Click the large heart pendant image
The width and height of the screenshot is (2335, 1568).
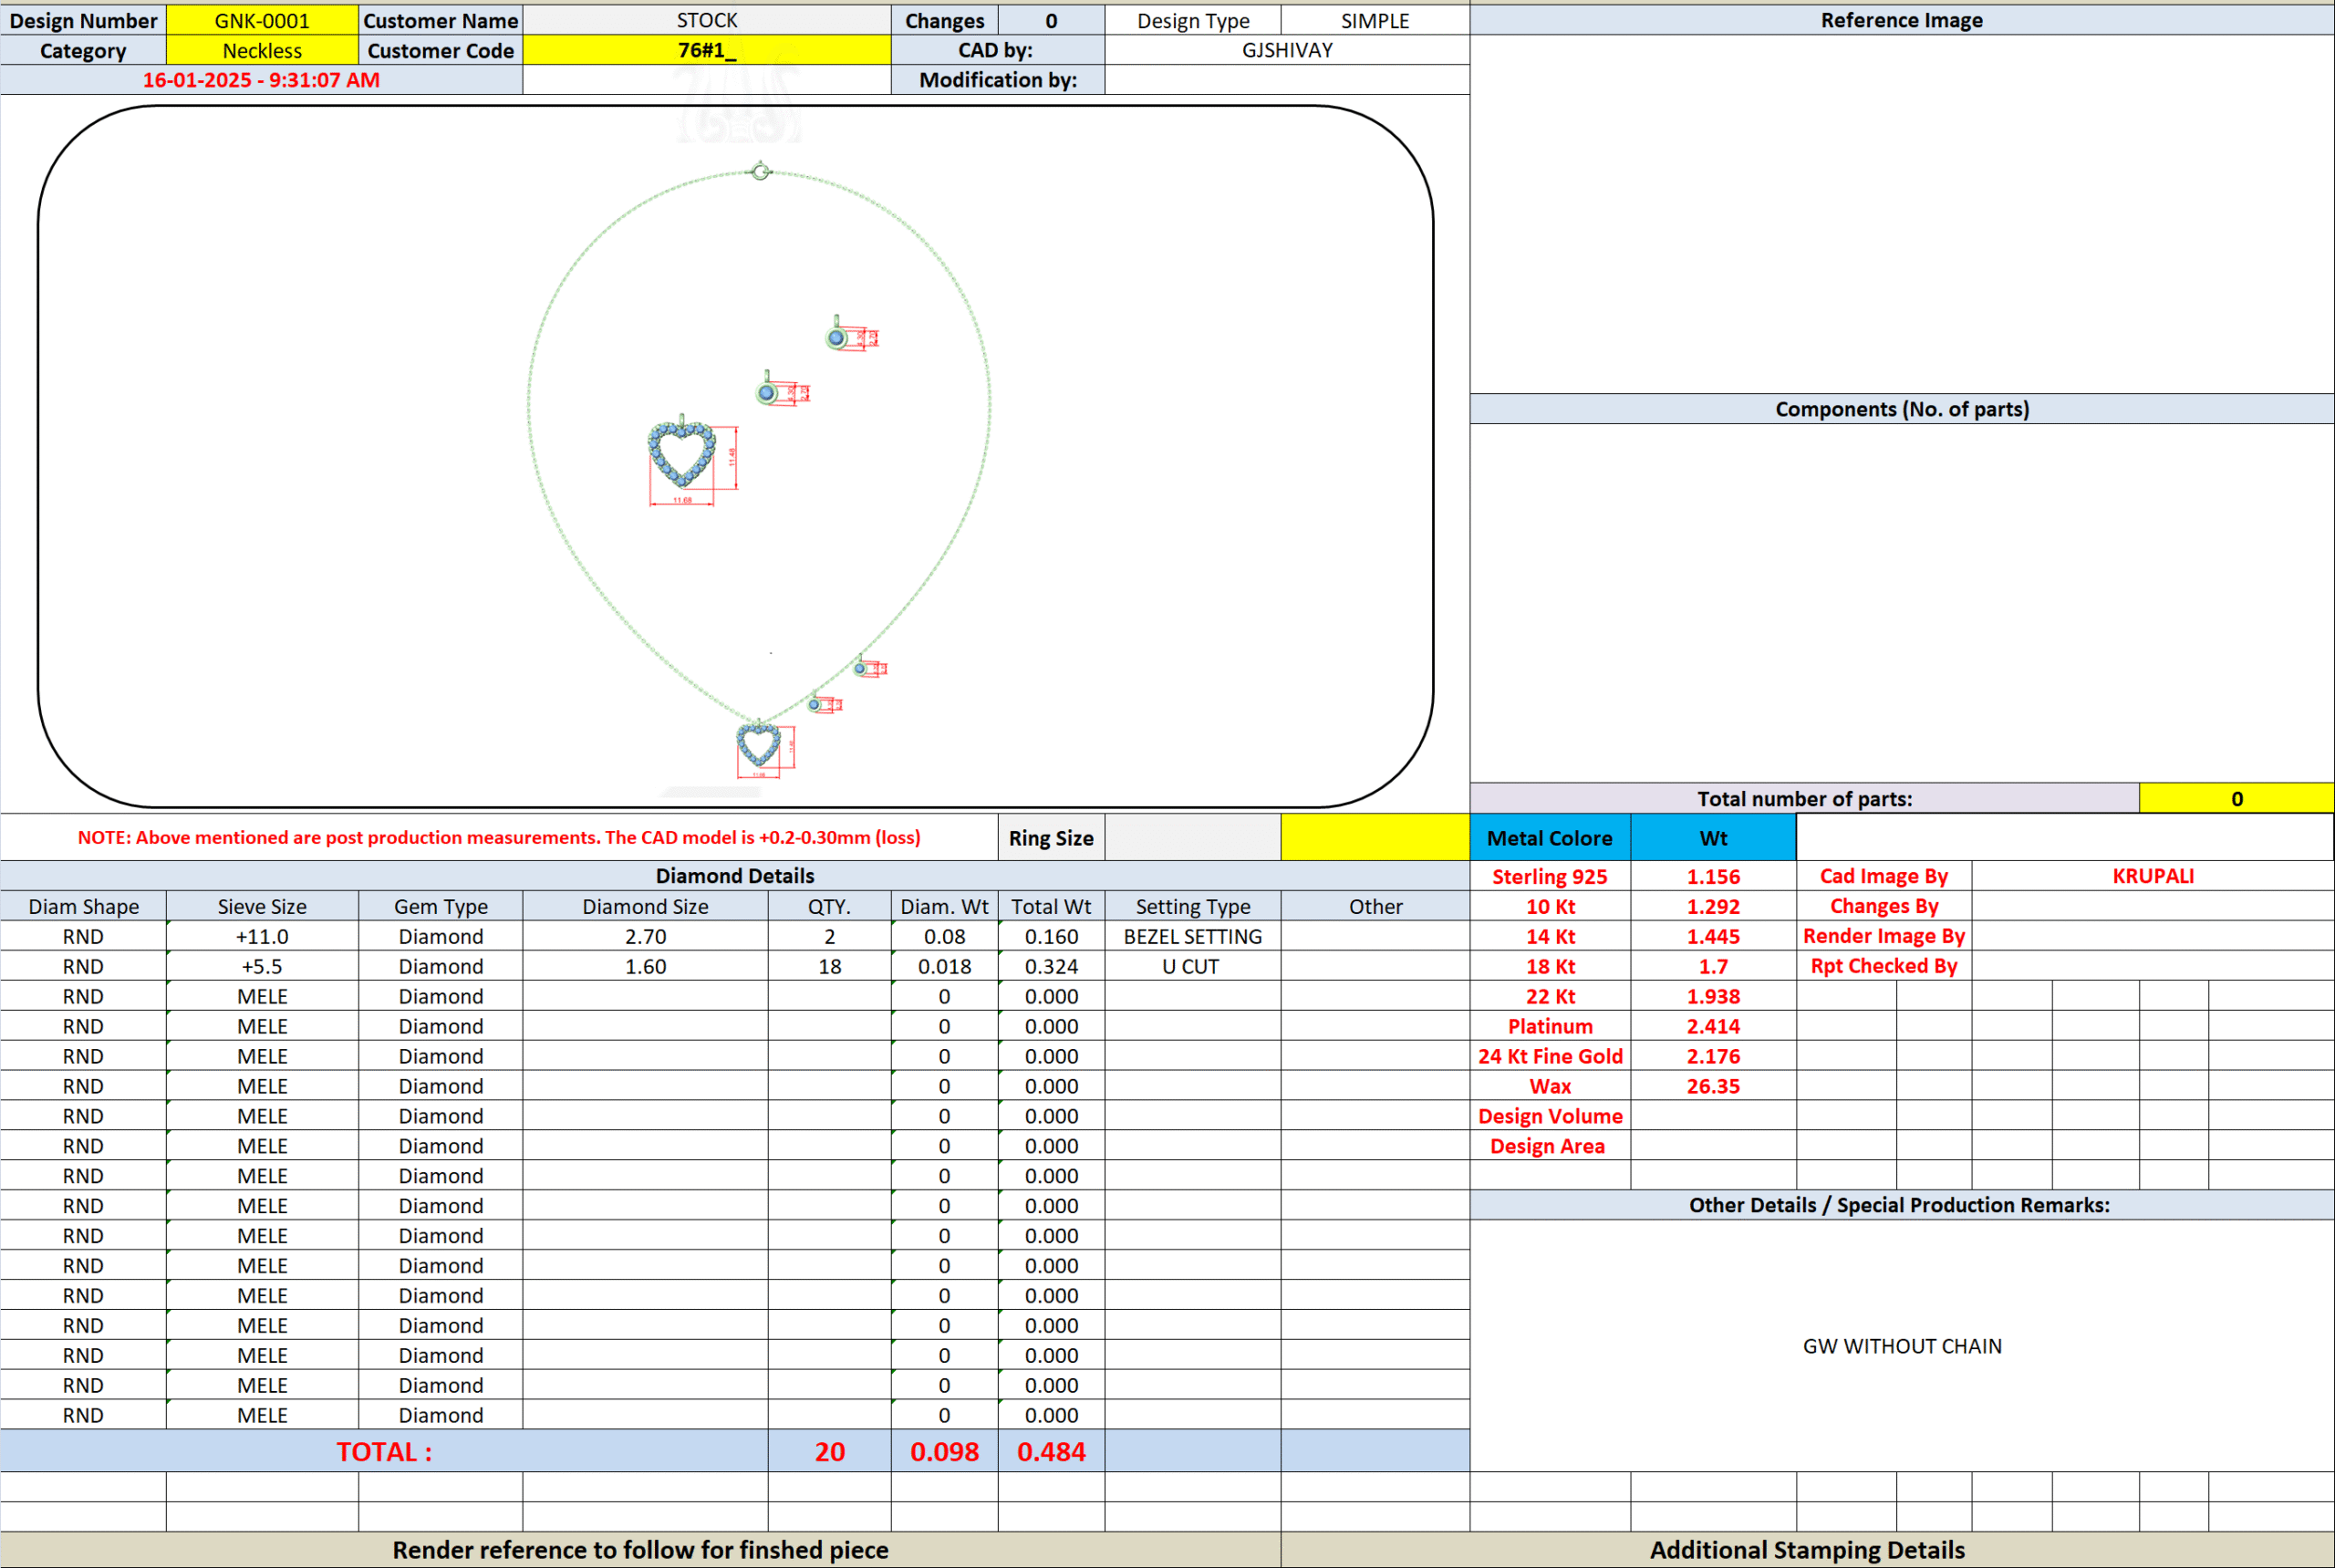pyautogui.click(x=682, y=454)
